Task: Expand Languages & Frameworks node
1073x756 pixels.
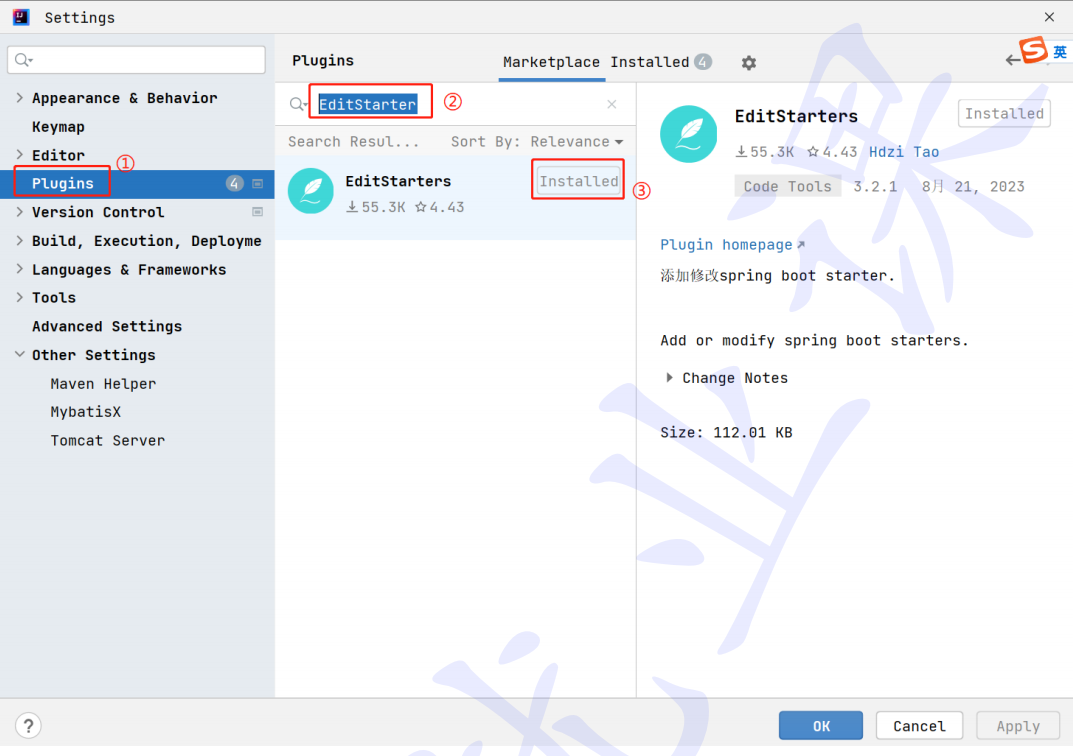Action: (x=20, y=269)
